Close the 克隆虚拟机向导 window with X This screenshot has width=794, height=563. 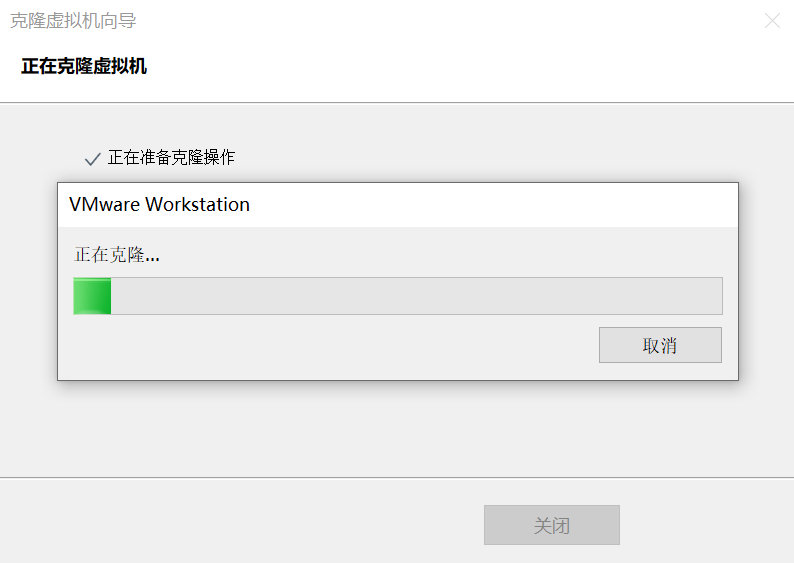point(772,21)
